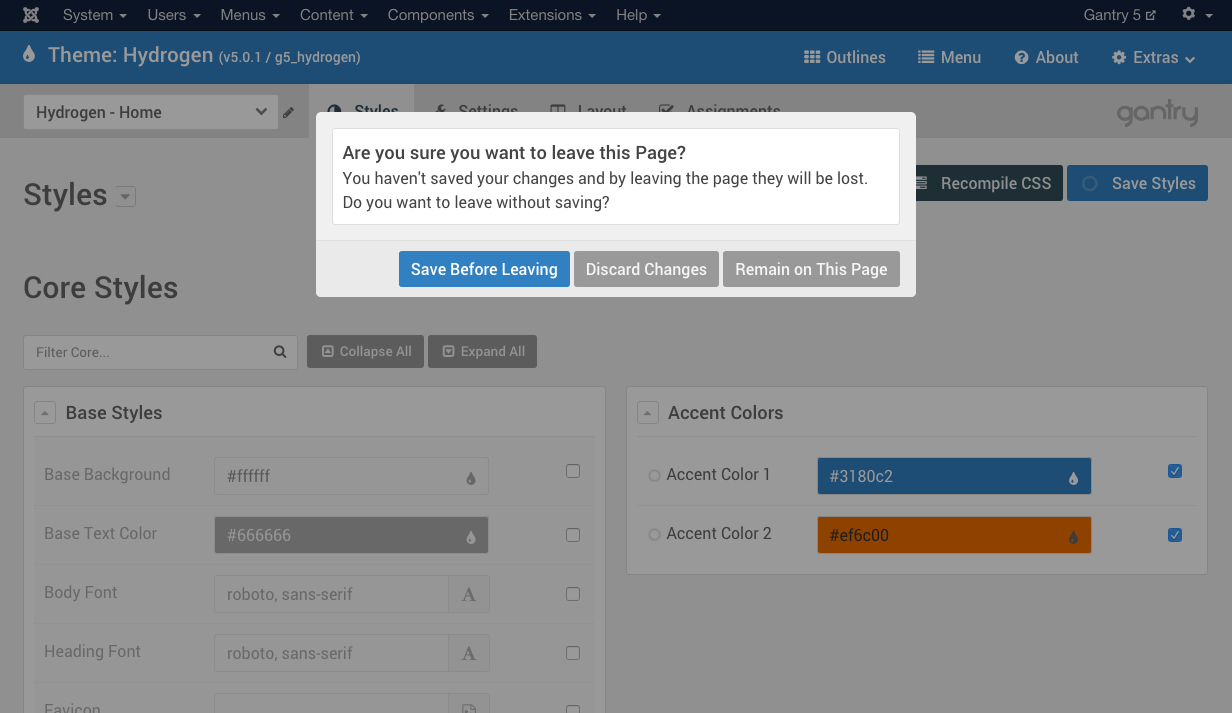Toggle the Body Font override checkbox
This screenshot has height=713, width=1232.
coord(573,594)
